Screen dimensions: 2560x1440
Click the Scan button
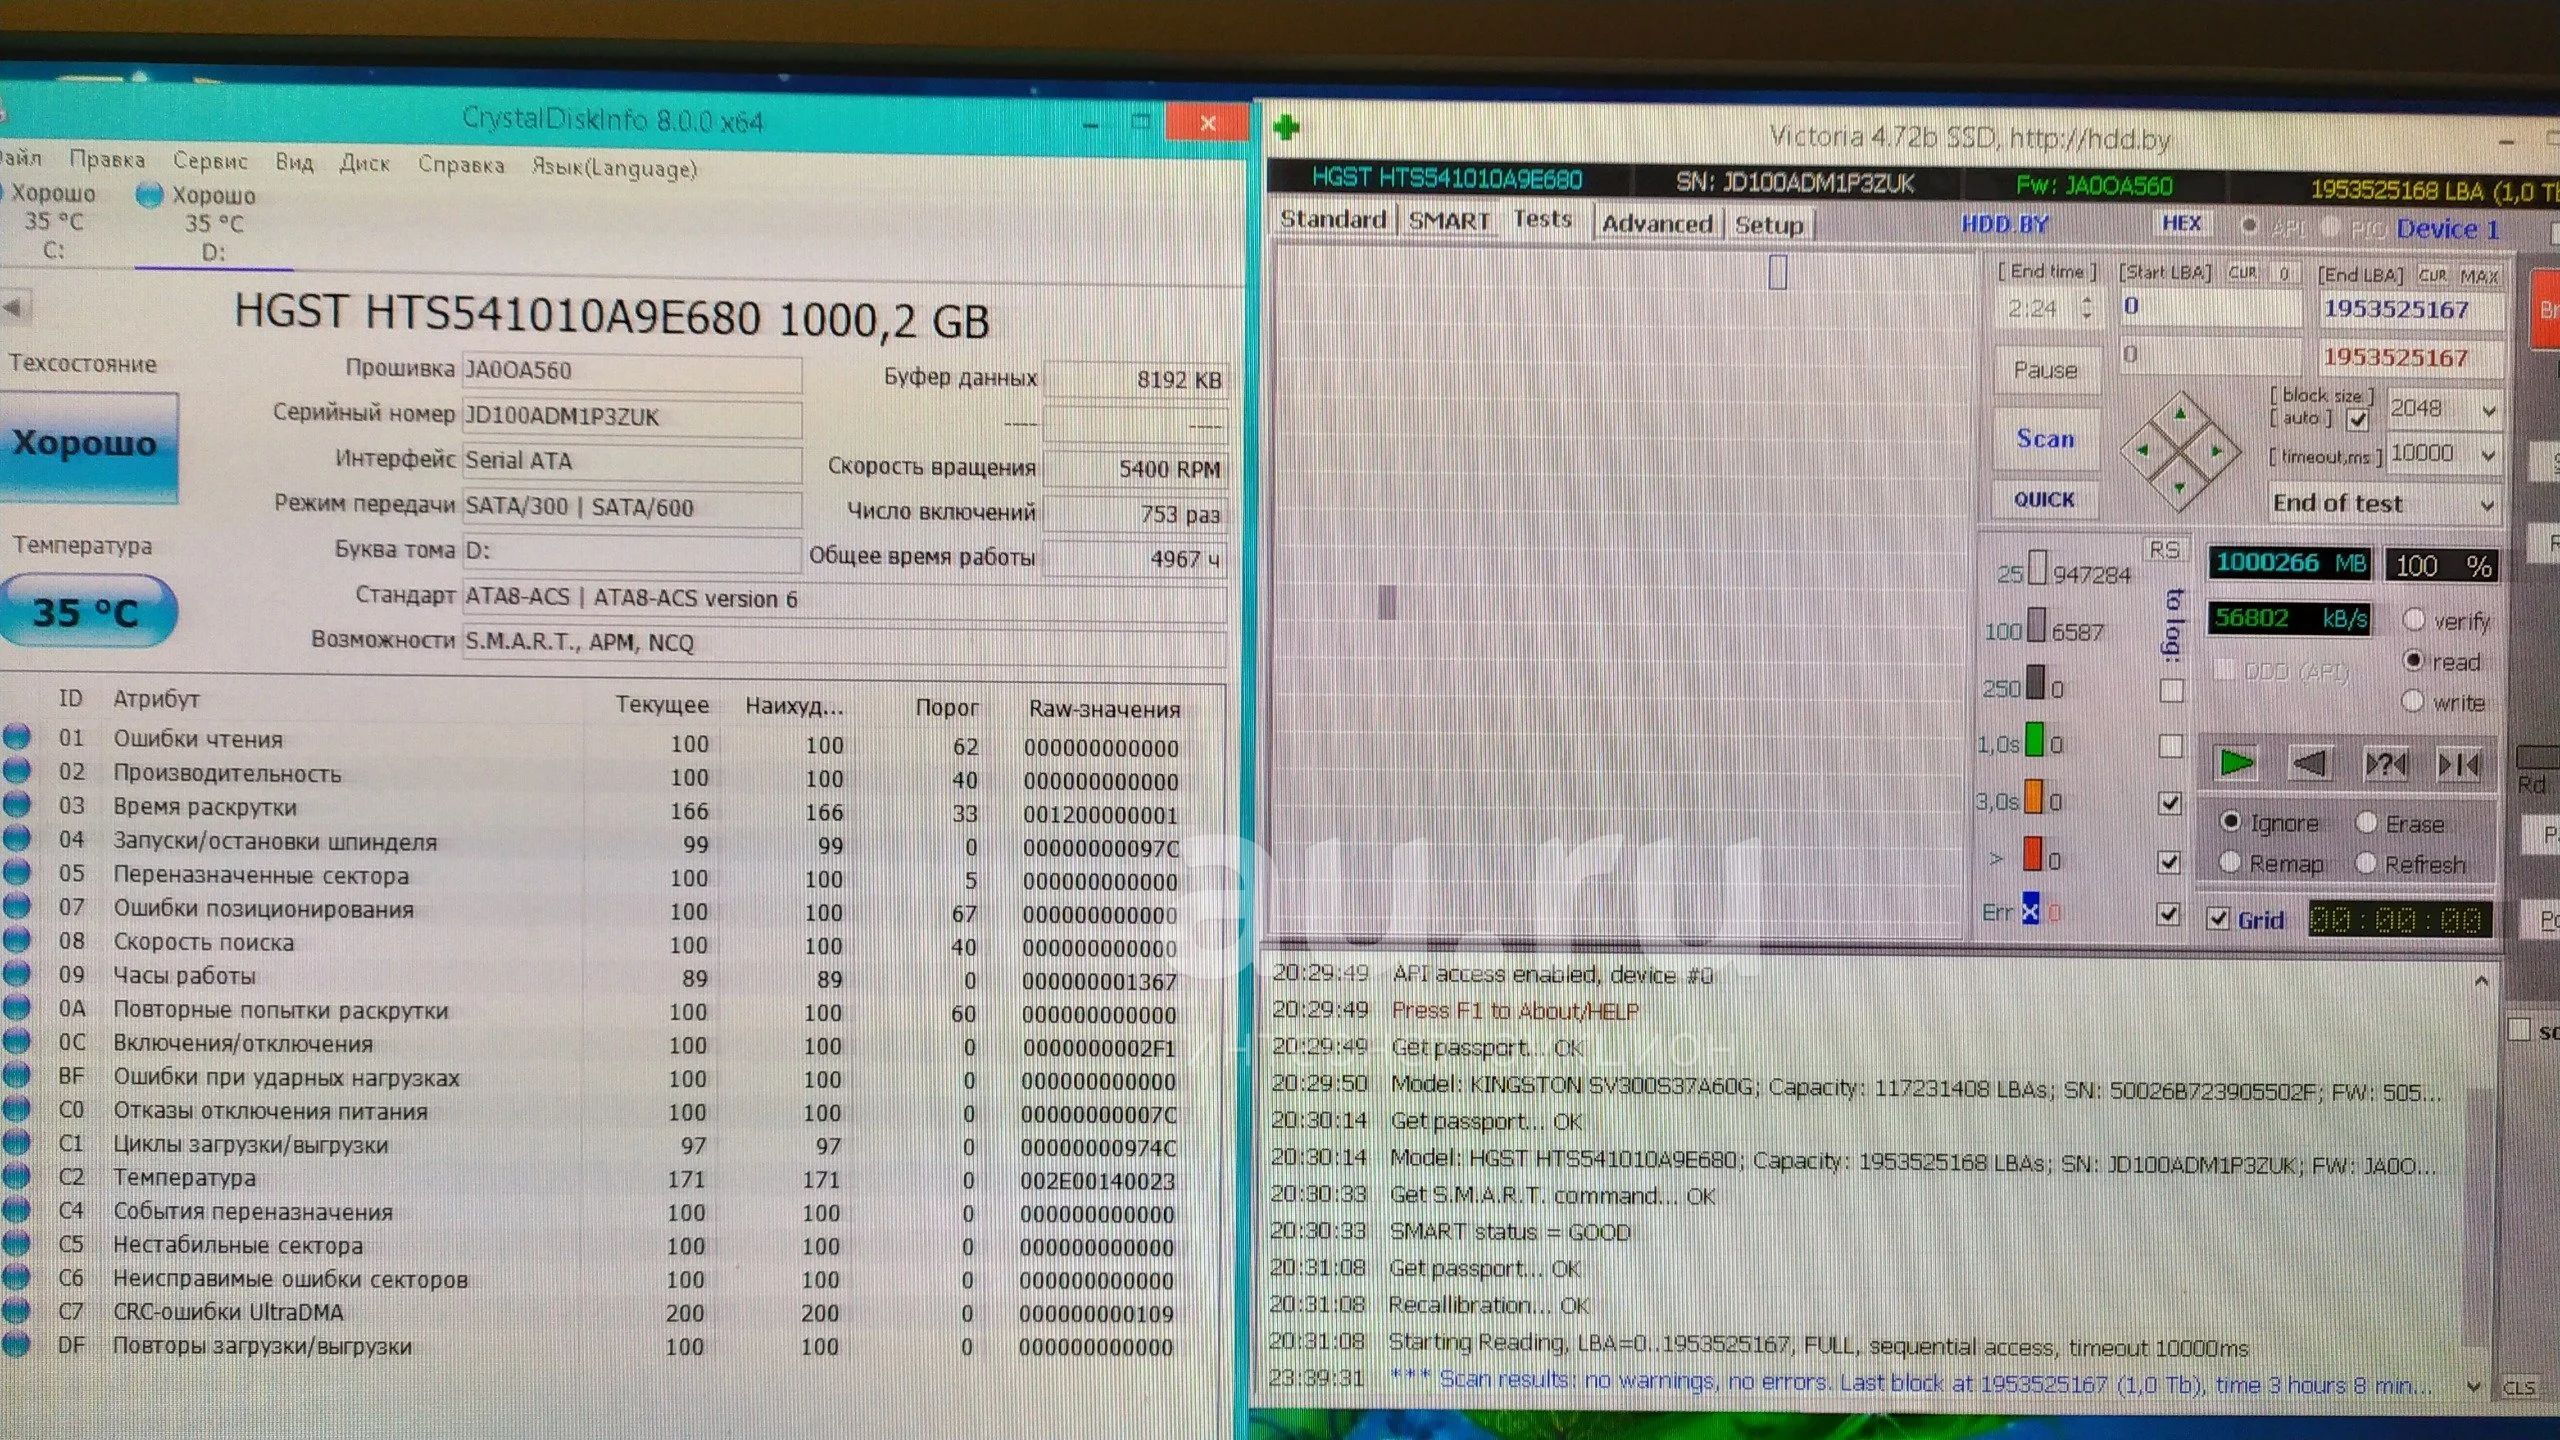pos(2045,438)
